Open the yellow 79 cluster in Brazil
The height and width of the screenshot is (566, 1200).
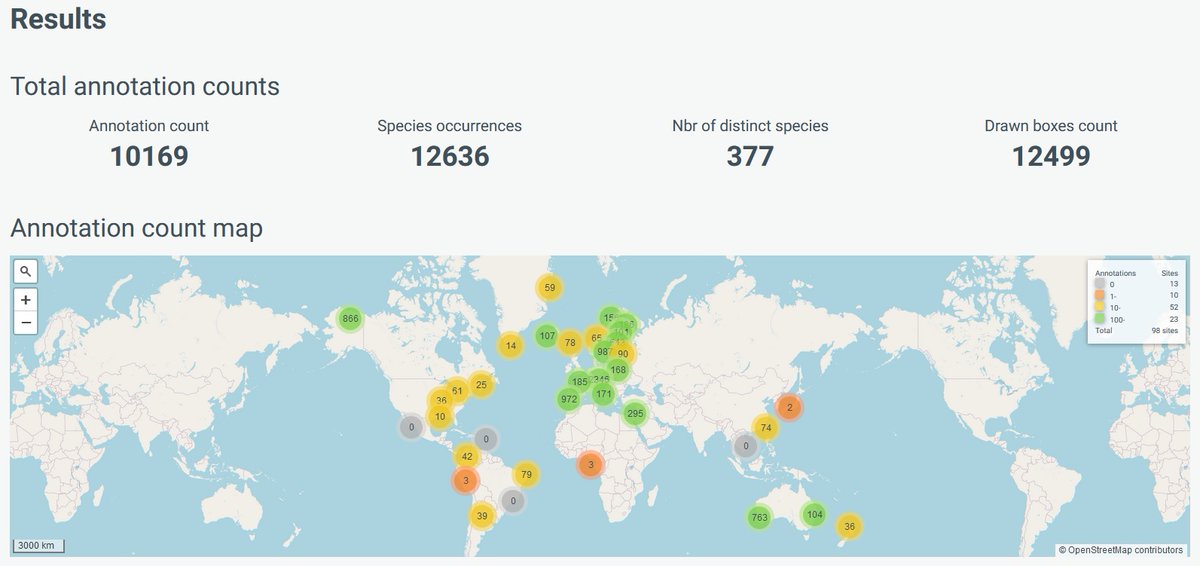(526, 474)
